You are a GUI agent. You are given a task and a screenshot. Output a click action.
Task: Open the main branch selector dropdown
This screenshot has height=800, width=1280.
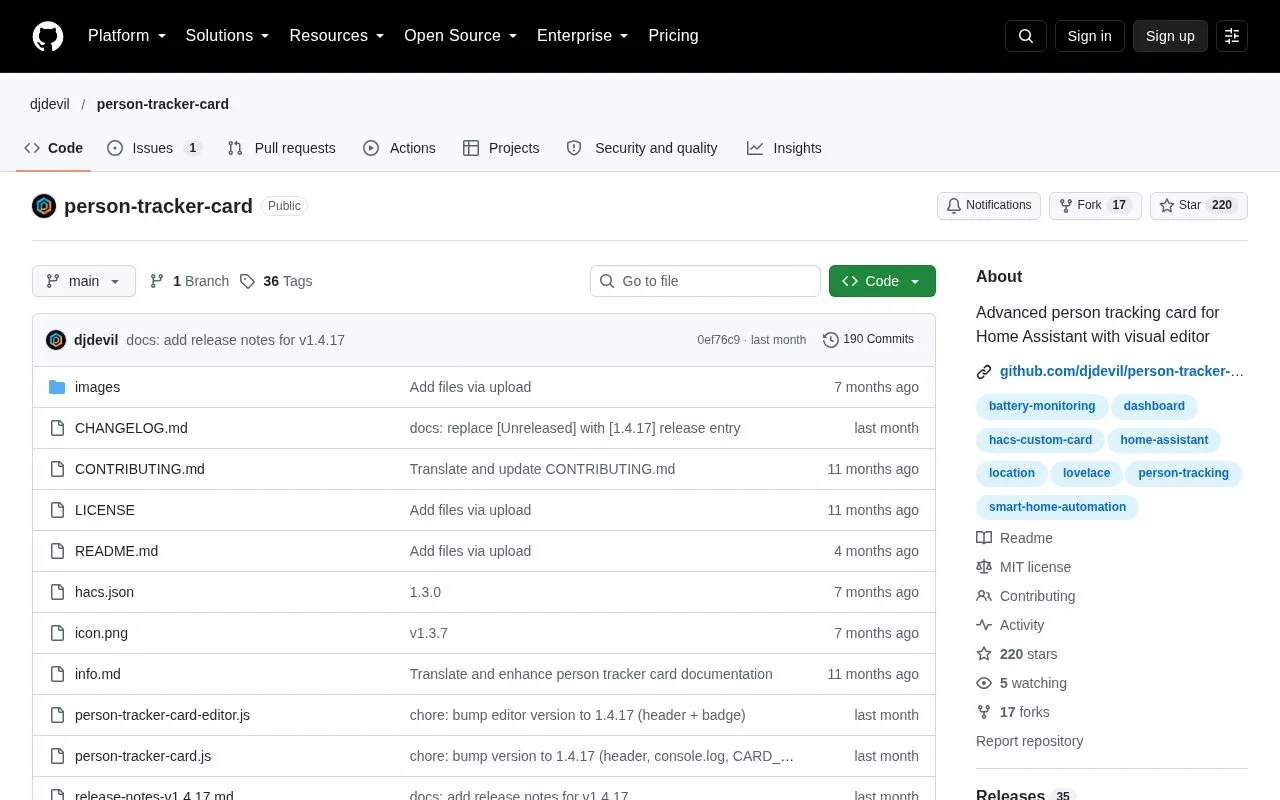point(84,281)
